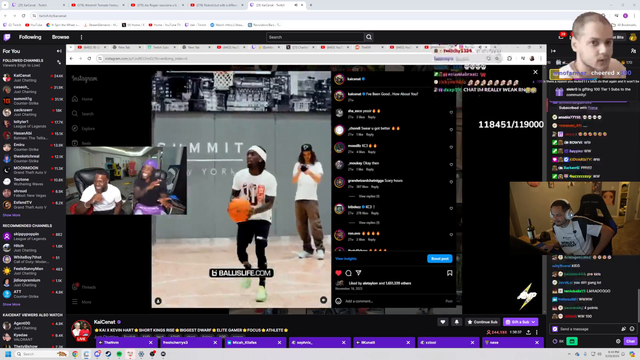
Task: Open the three-dot menu beside Browse
Action: pyautogui.click(x=81, y=37)
